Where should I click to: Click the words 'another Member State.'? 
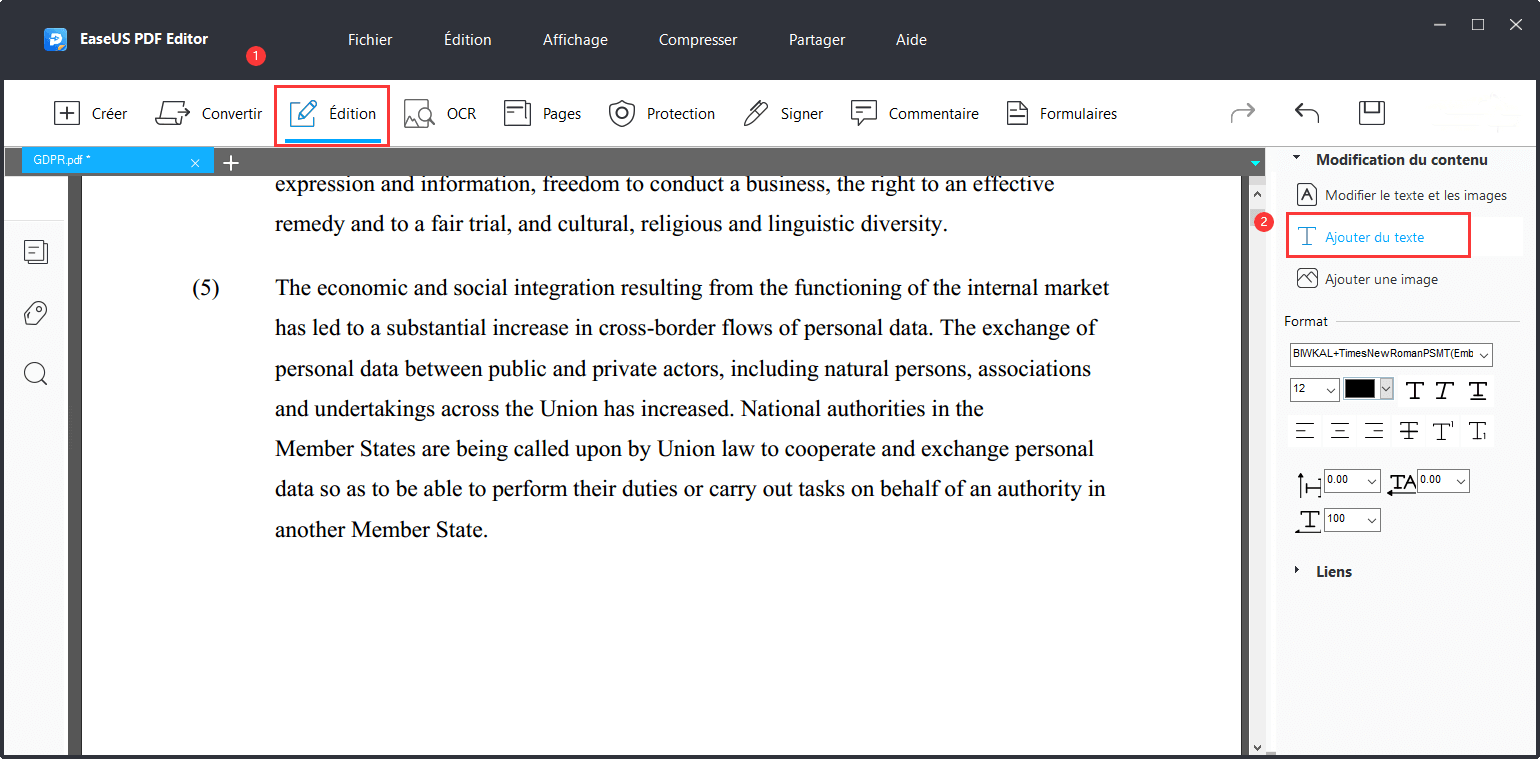click(381, 530)
